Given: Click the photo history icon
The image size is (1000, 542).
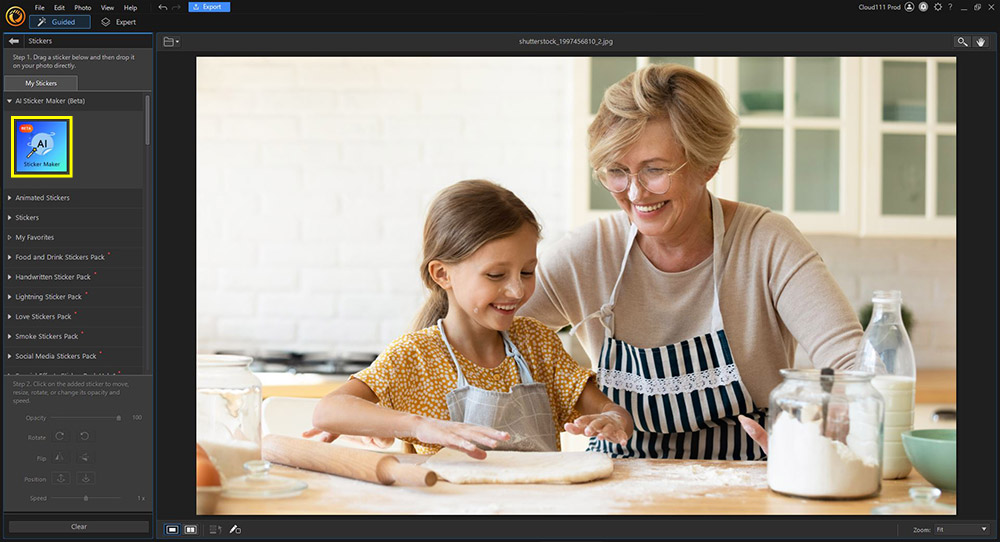Looking at the screenshot, I should 216,529.
